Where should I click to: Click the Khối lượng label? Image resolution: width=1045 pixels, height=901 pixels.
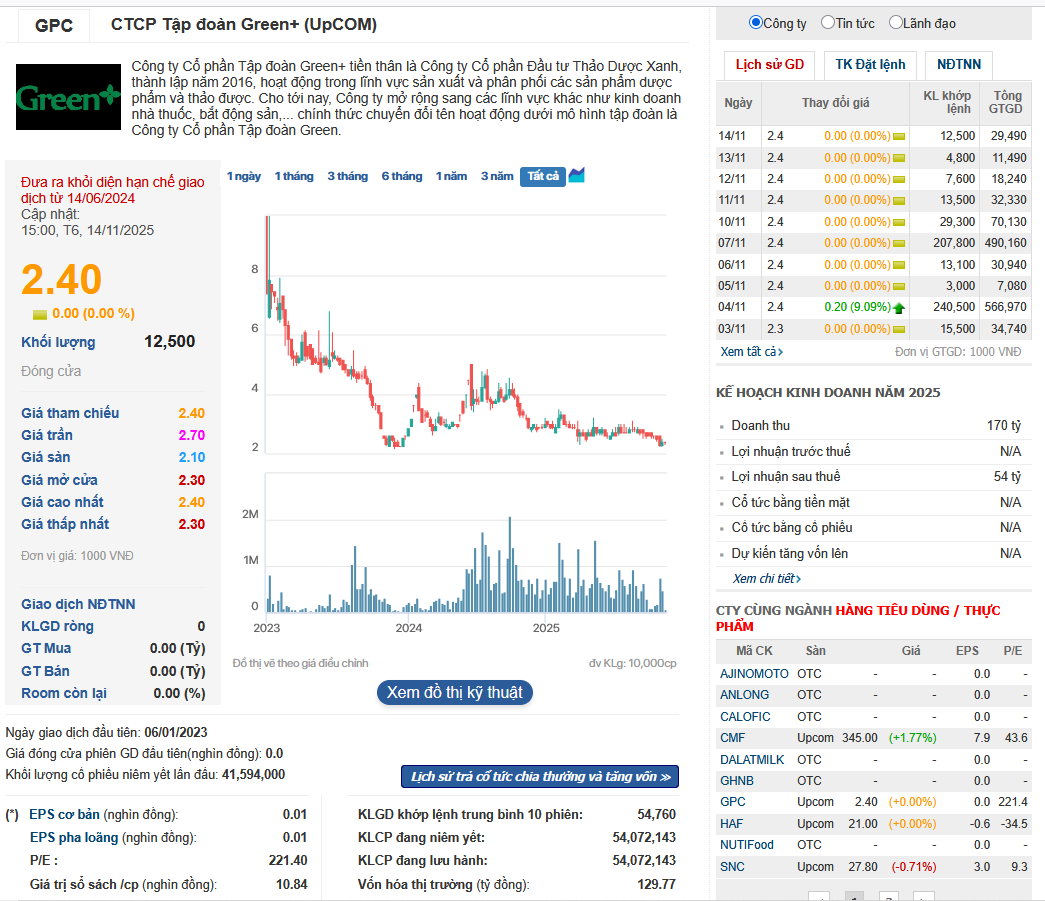[x=58, y=342]
